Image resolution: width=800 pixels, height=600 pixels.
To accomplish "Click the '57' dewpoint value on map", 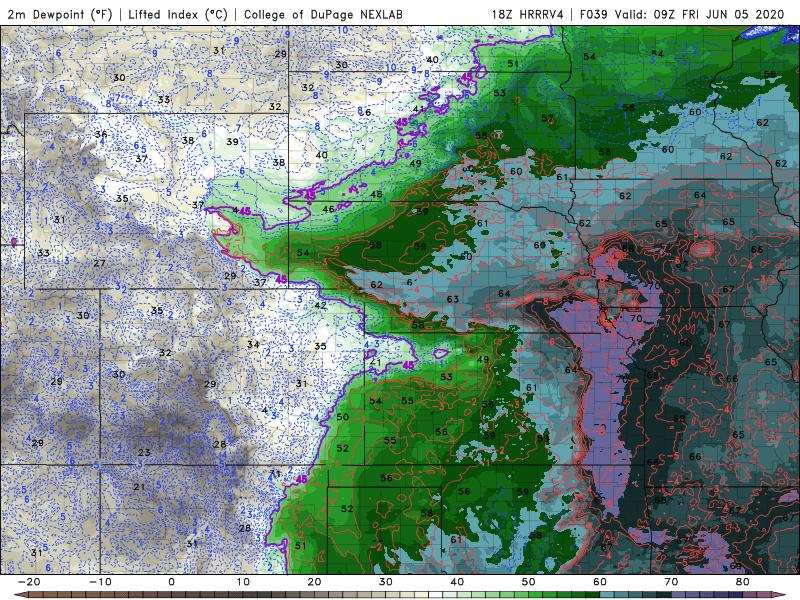I will point(547,118).
